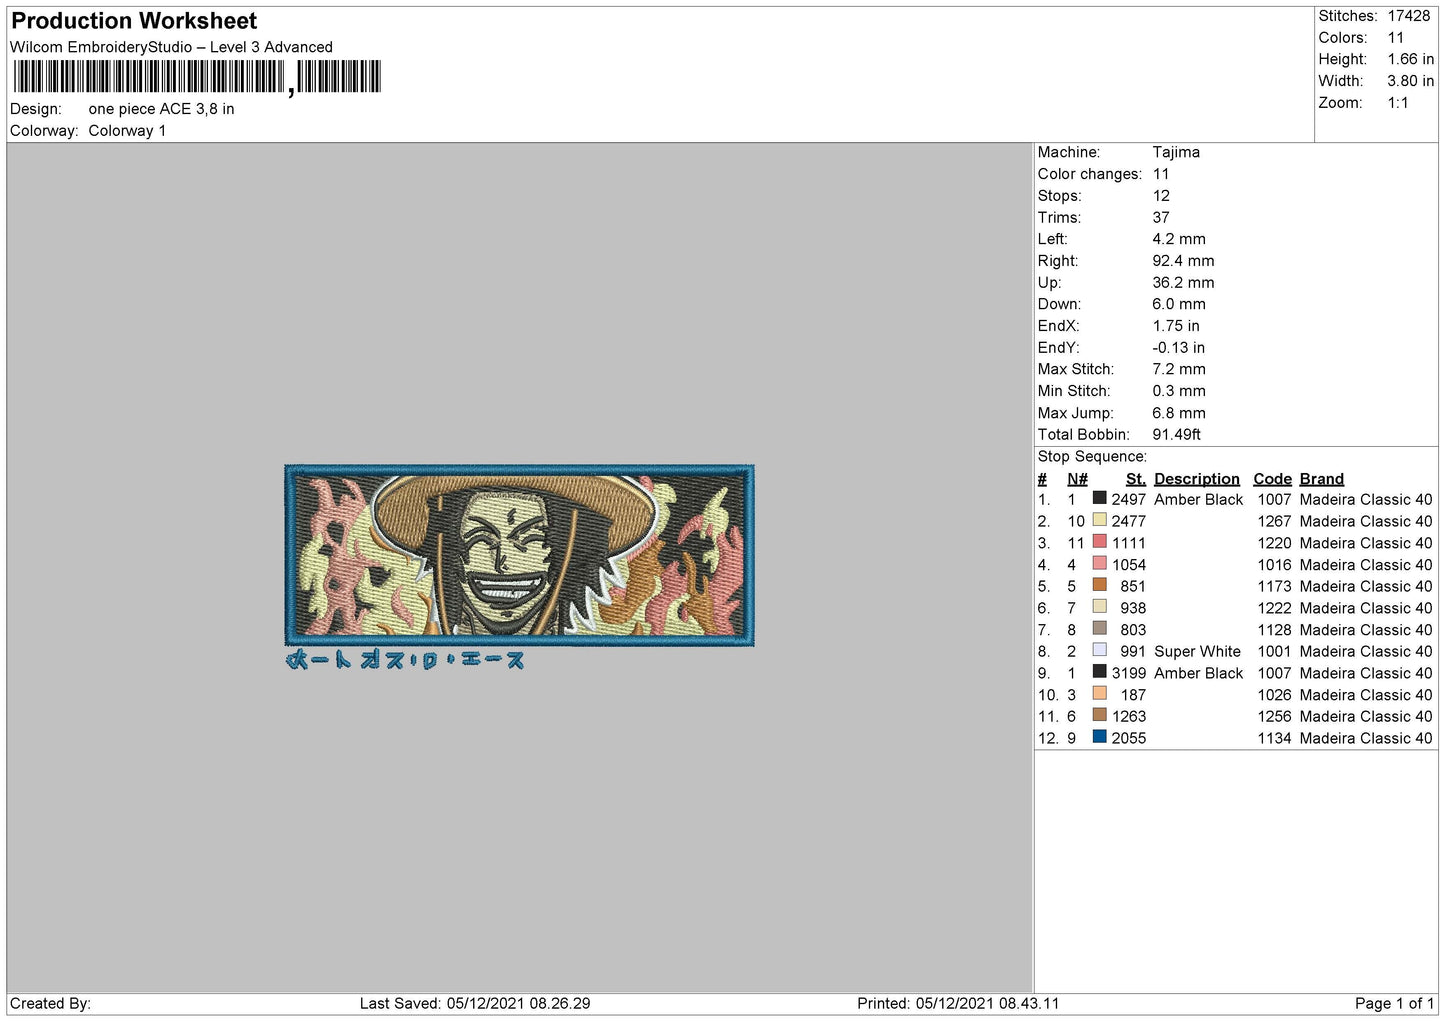Click 'Super White' description in stop 8
The height and width of the screenshot is (1021, 1445).
click(x=1197, y=651)
